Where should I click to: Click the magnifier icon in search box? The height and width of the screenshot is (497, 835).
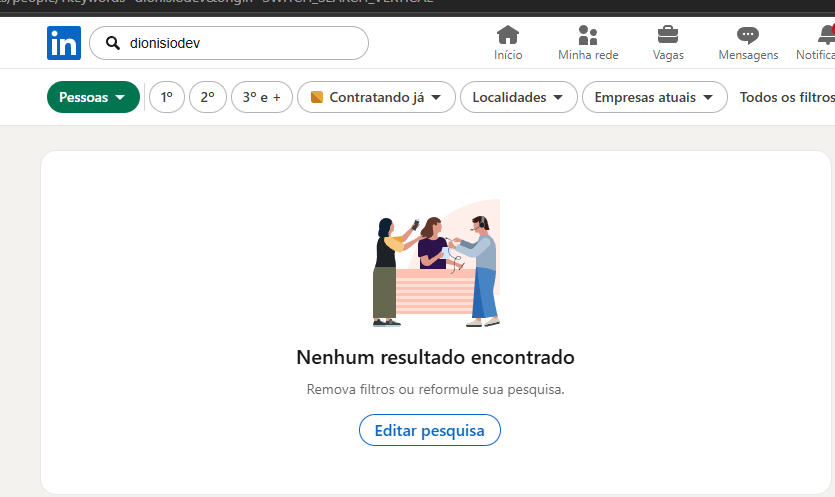click(112, 43)
